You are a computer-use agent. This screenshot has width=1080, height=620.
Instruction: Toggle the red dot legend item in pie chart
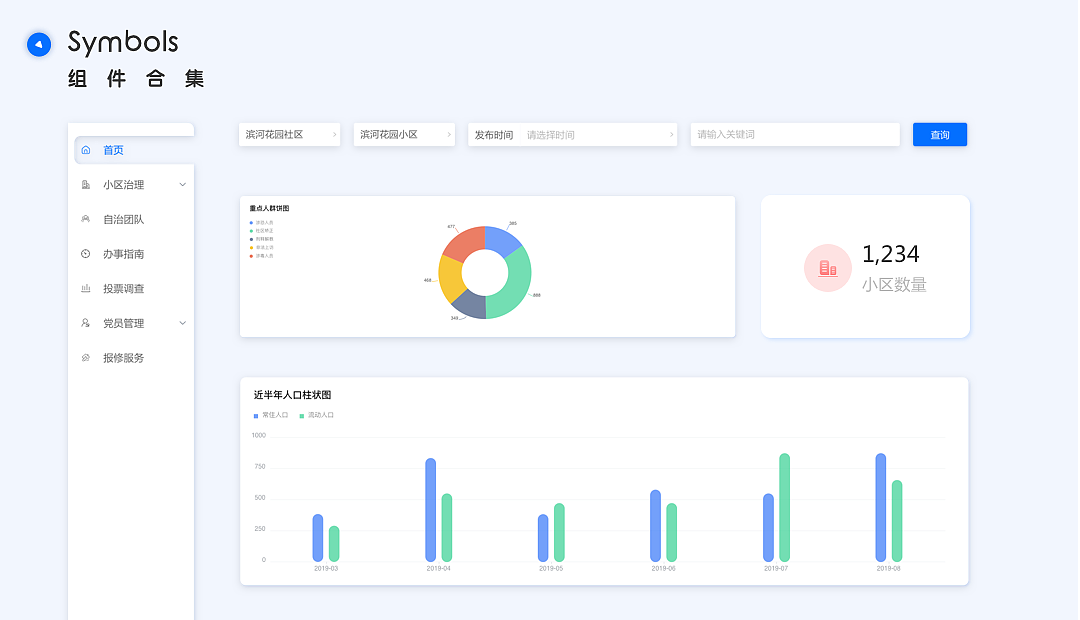262,256
